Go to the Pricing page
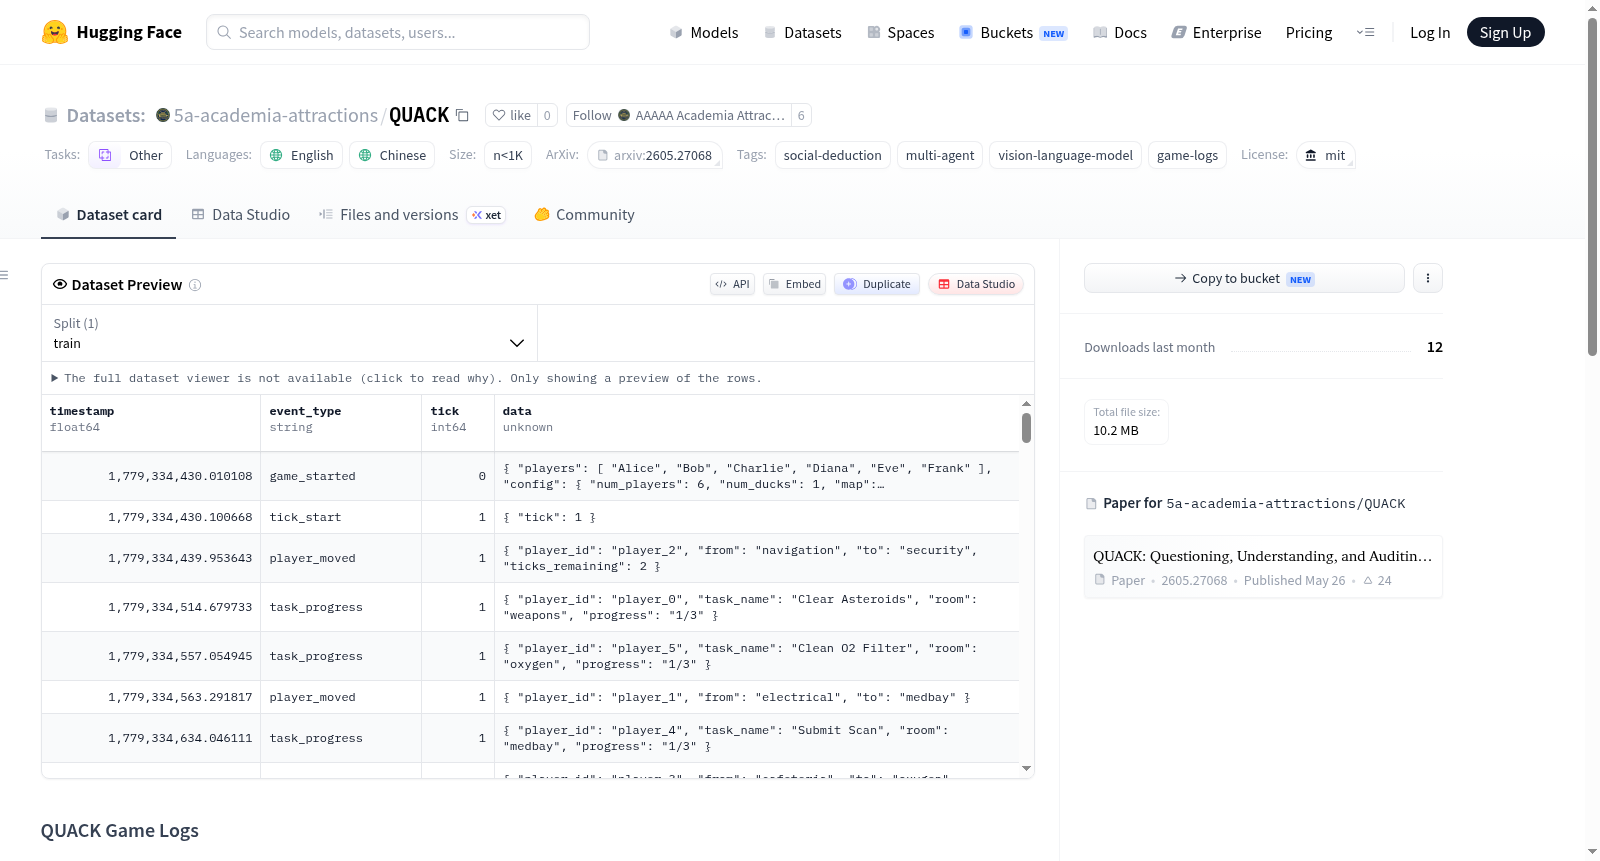Screen dimensions: 1600x861 (x=1309, y=32)
